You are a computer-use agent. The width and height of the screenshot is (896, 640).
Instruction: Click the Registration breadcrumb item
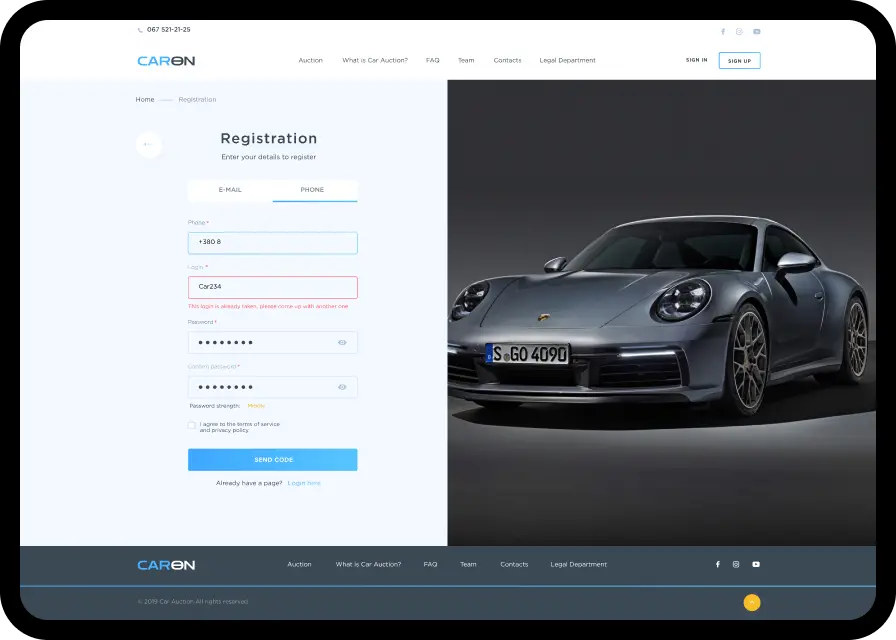[197, 99]
